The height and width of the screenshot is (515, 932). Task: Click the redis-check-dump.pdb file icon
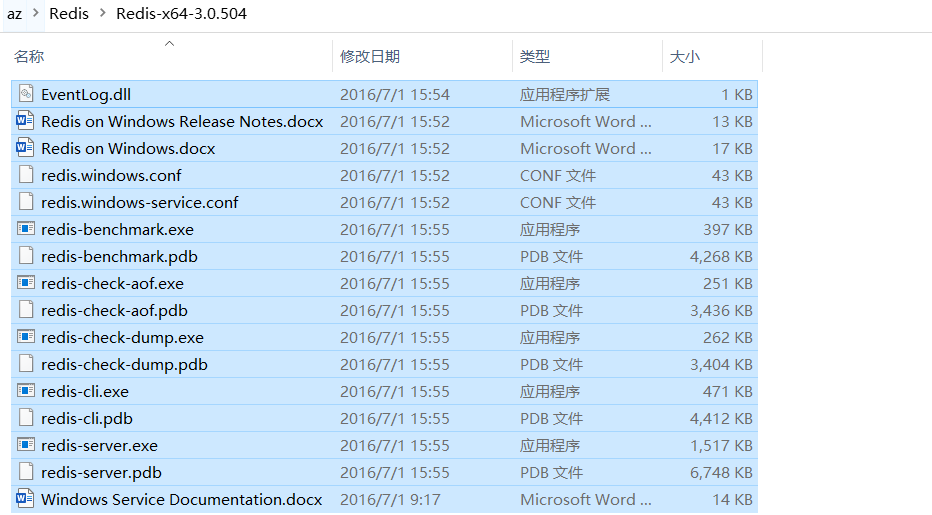pos(26,364)
